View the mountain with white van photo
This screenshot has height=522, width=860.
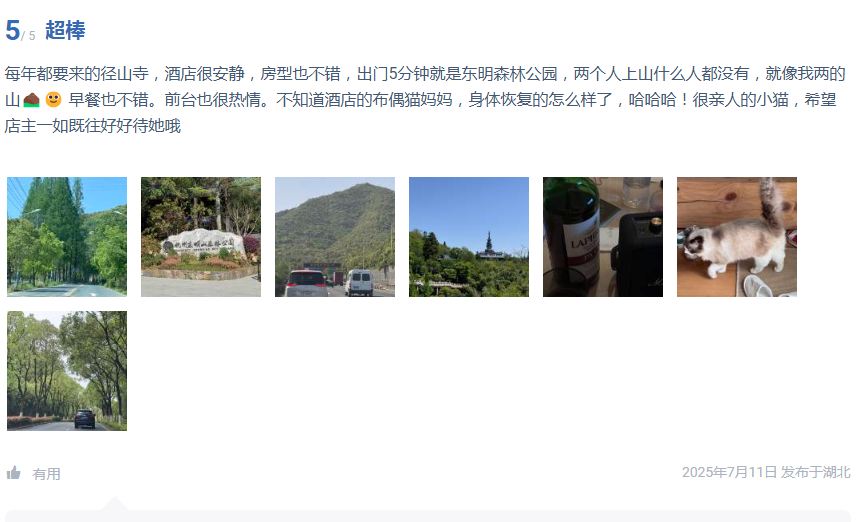335,237
